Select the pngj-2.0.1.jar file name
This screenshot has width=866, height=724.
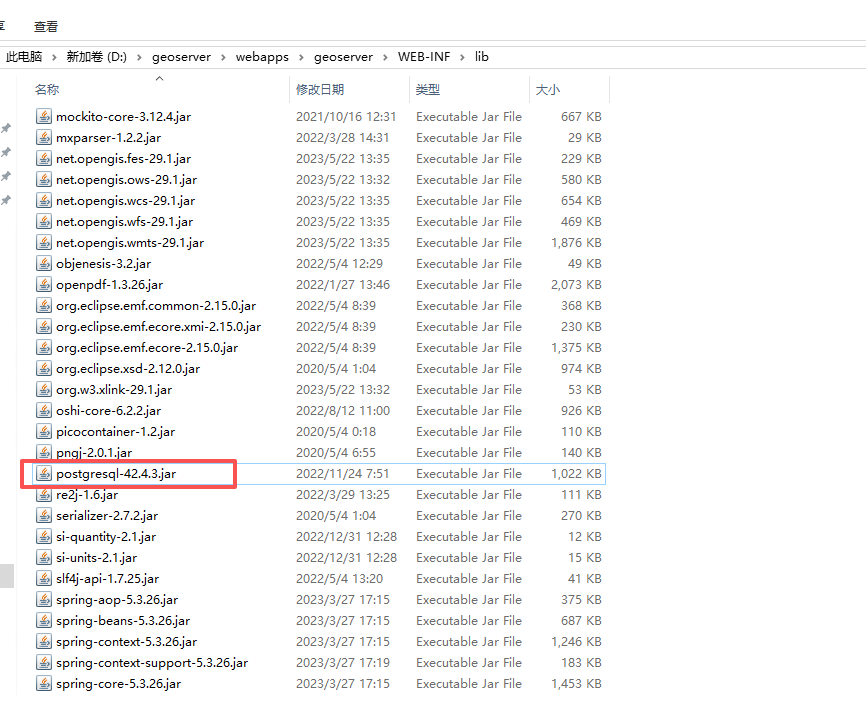click(x=94, y=453)
